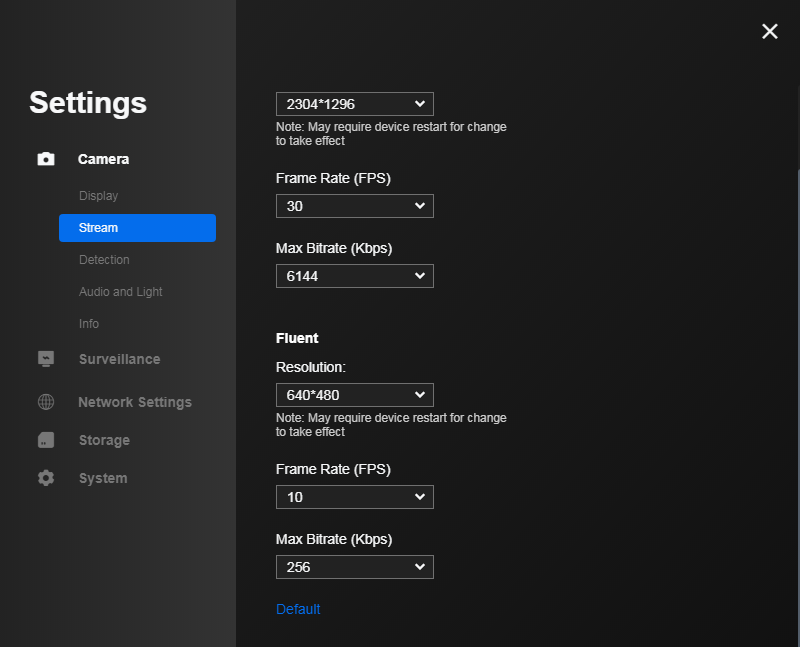Expand the Frame Rate dropdown showing 30
The height and width of the screenshot is (647, 800).
click(354, 206)
